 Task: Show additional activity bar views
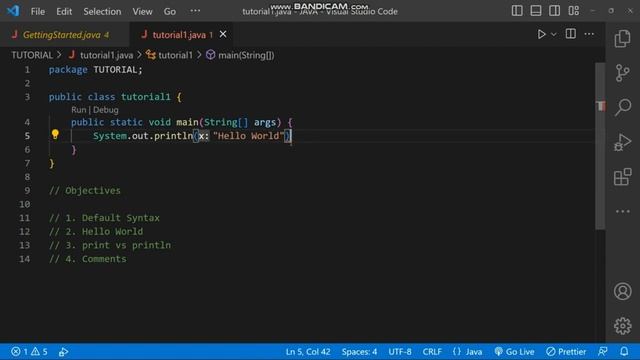622,211
